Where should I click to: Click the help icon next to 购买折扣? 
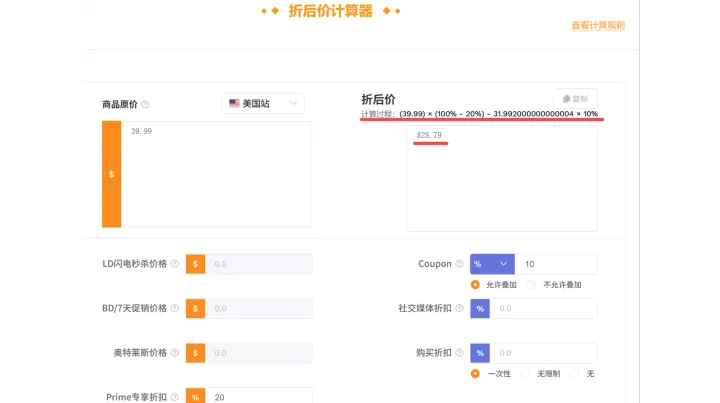pos(459,353)
